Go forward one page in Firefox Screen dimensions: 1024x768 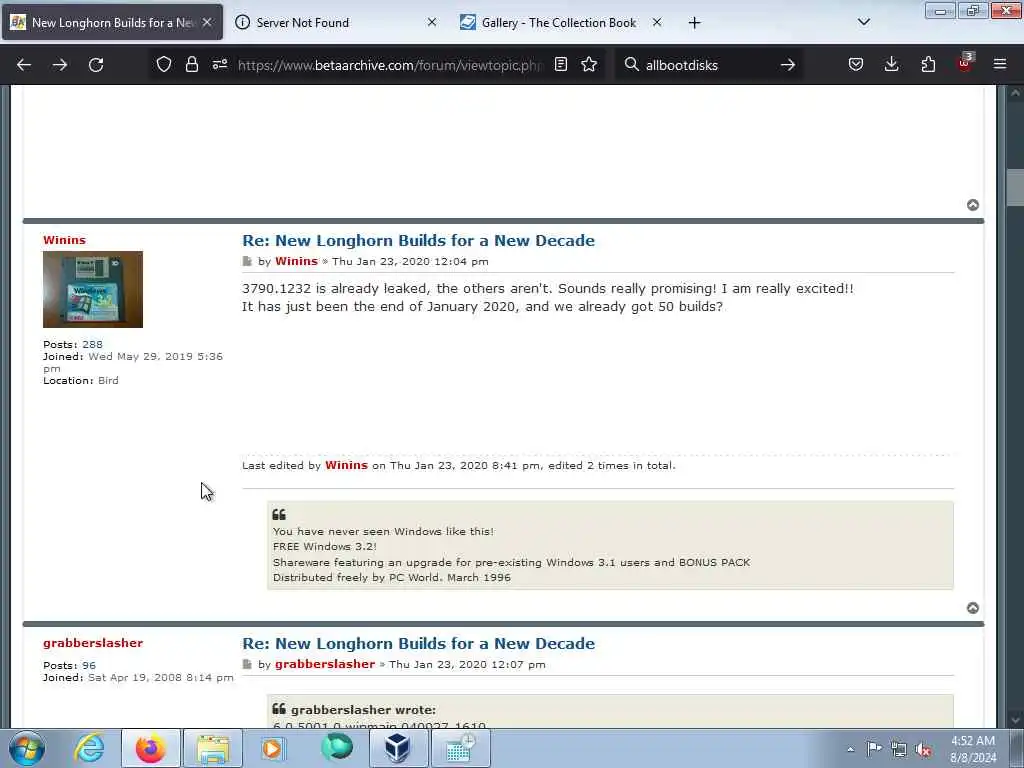pos(60,65)
